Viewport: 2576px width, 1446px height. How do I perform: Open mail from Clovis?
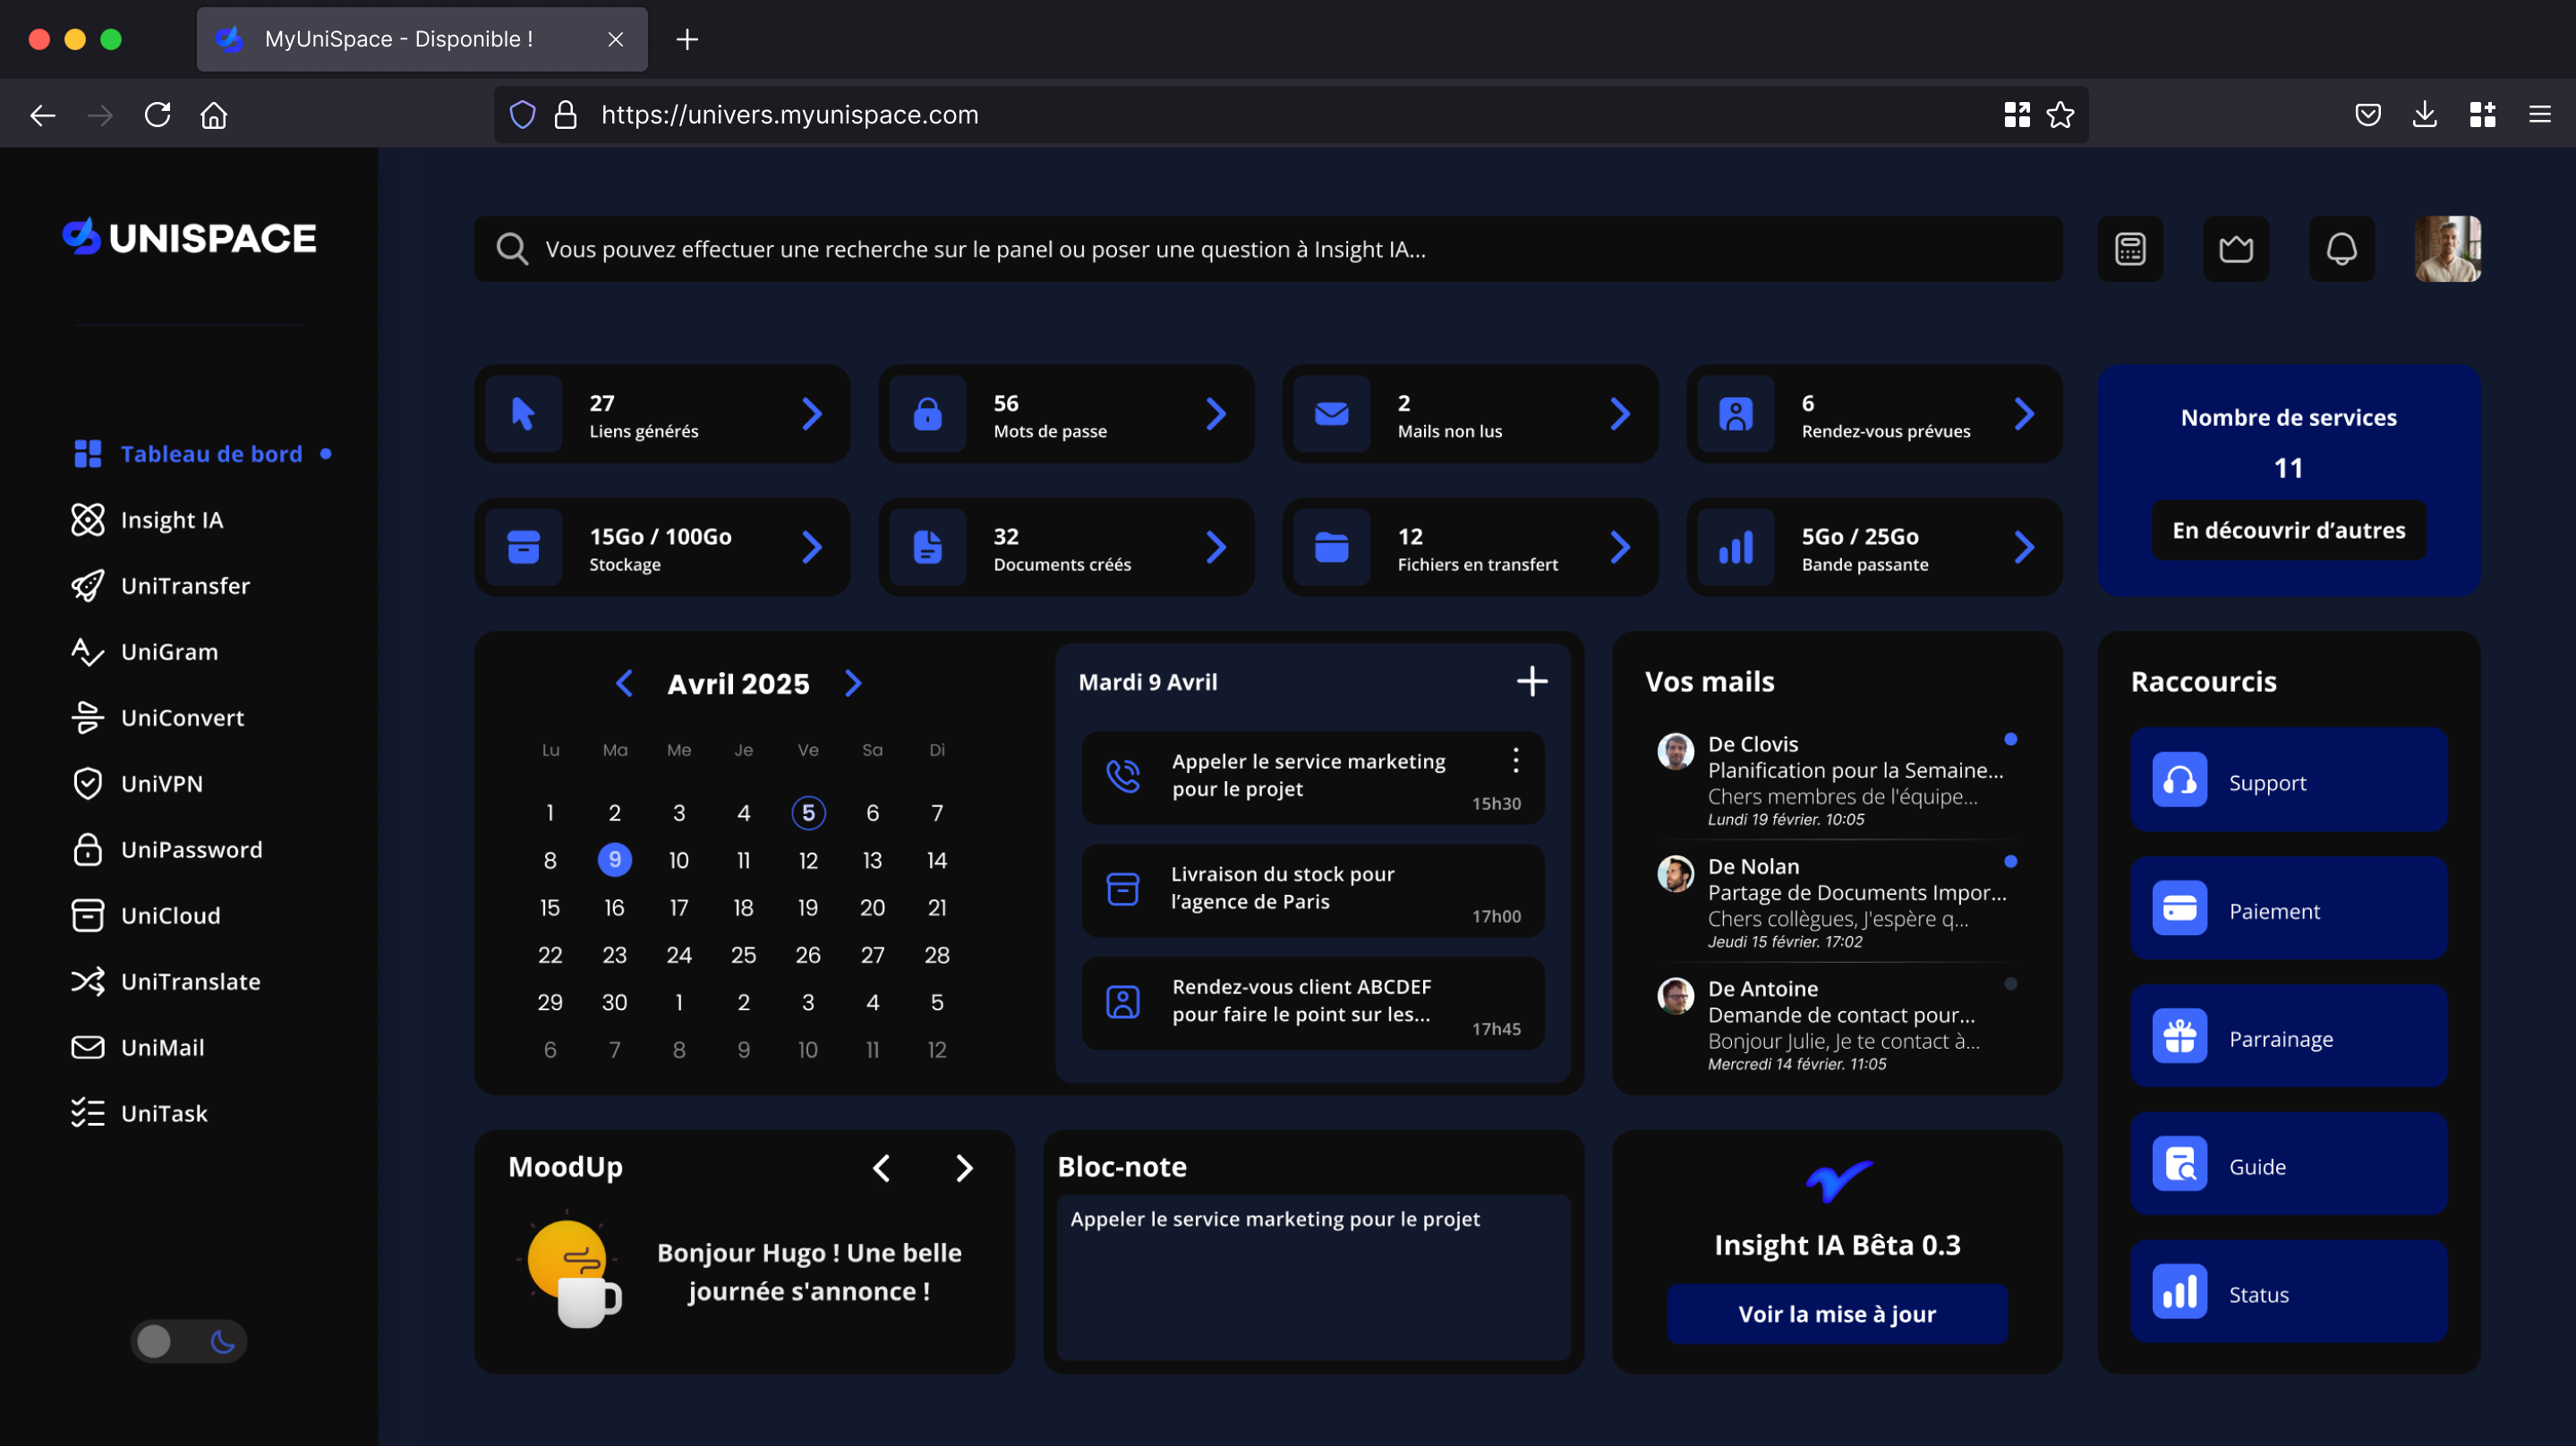pyautogui.click(x=1837, y=780)
